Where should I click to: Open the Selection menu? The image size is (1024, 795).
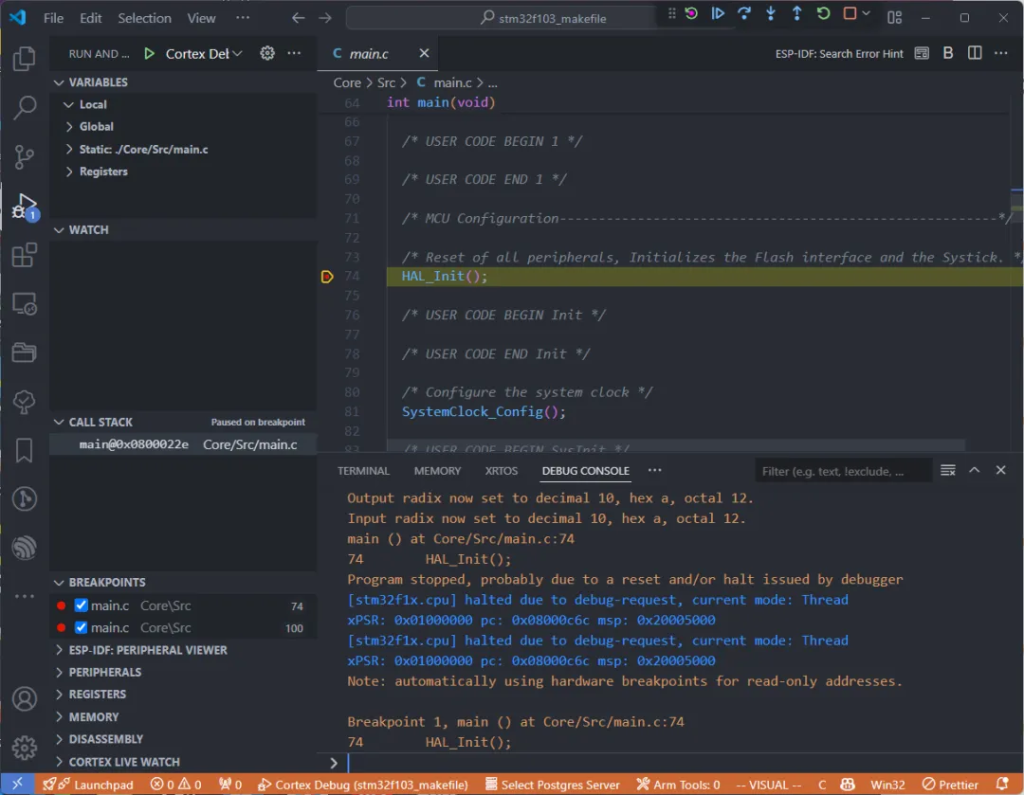click(144, 18)
